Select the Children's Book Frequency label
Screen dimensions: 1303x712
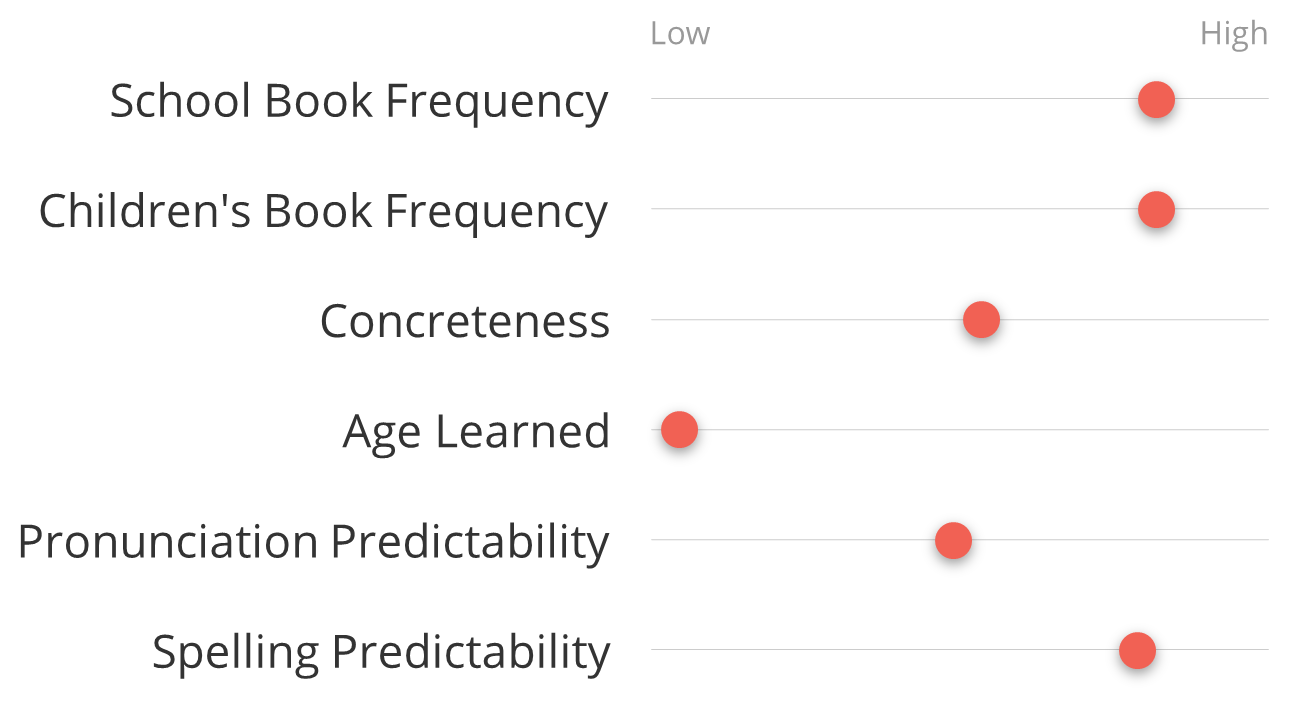323,212
